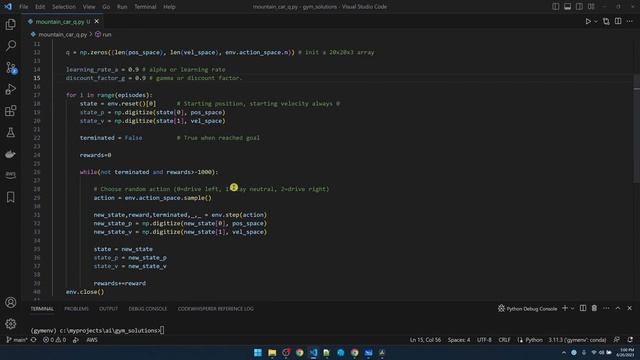Image resolution: width=640 pixels, height=360 pixels.
Task: Toggle bottom panel layout icon
Action: [x=567, y=7]
